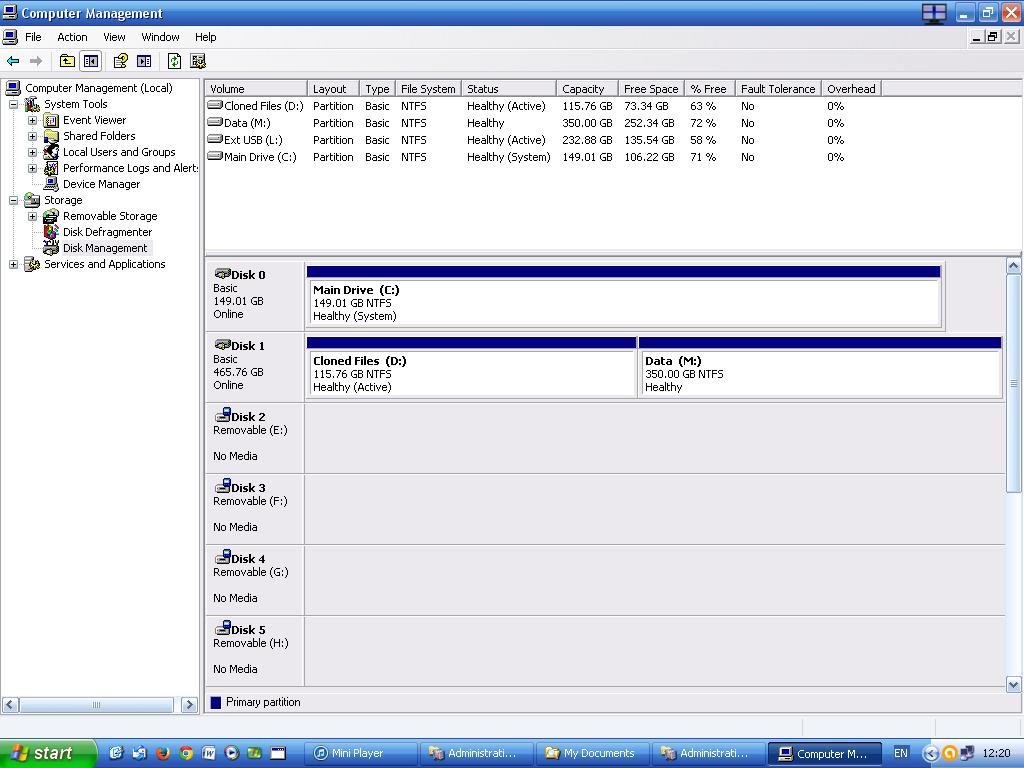Click the tree pane right scroll arrow
The height and width of the screenshot is (768, 1024).
(x=189, y=705)
